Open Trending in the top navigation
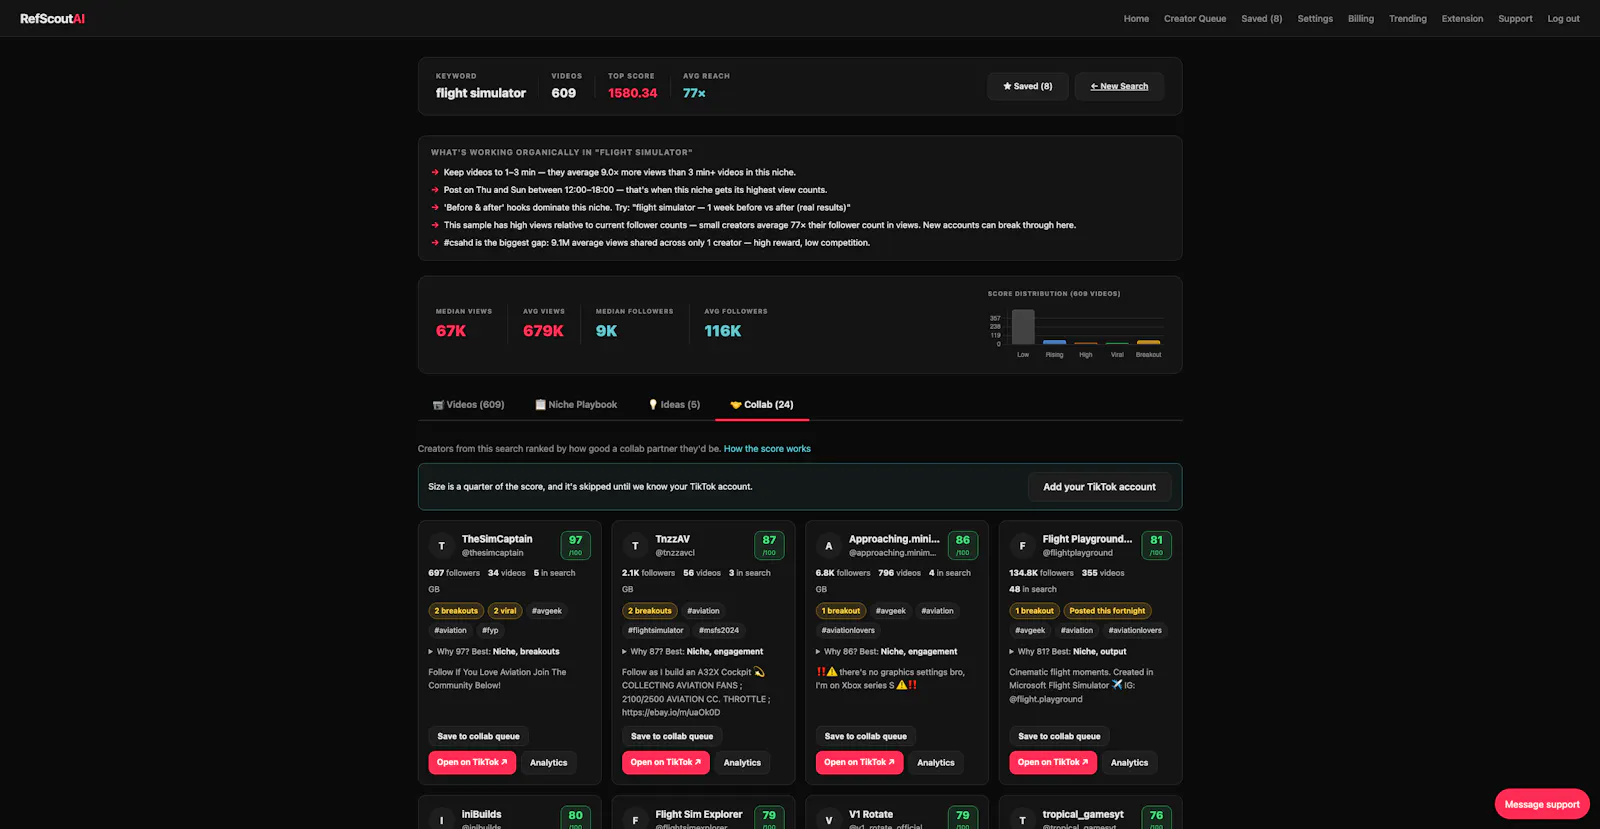This screenshot has height=829, width=1600. point(1408,18)
